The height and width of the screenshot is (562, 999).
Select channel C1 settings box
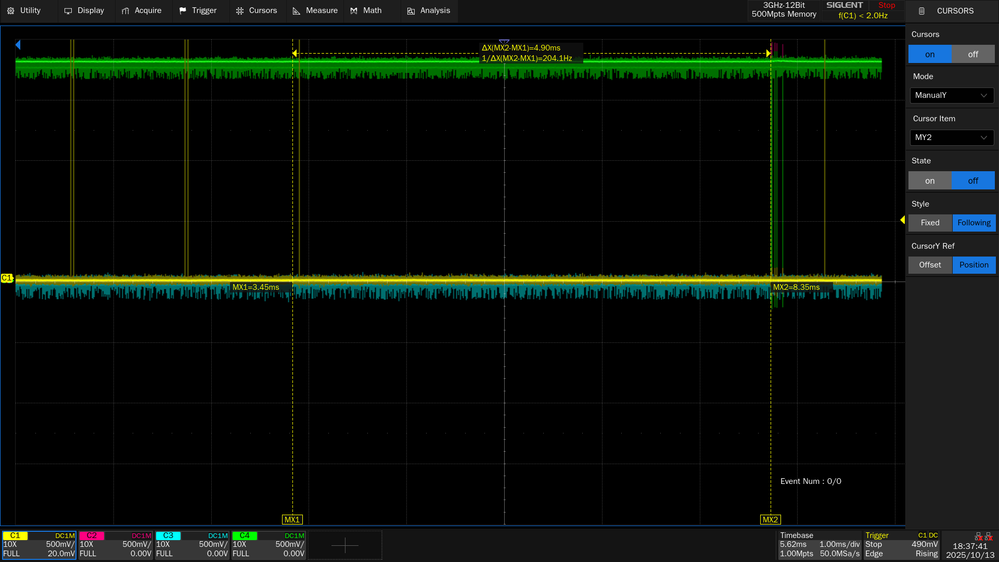coord(39,545)
